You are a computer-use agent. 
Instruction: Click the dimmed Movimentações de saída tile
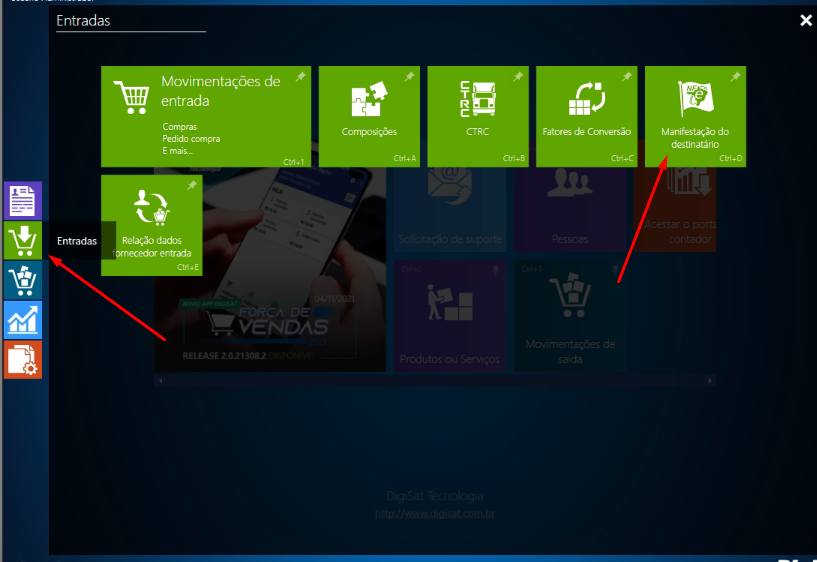click(x=570, y=316)
